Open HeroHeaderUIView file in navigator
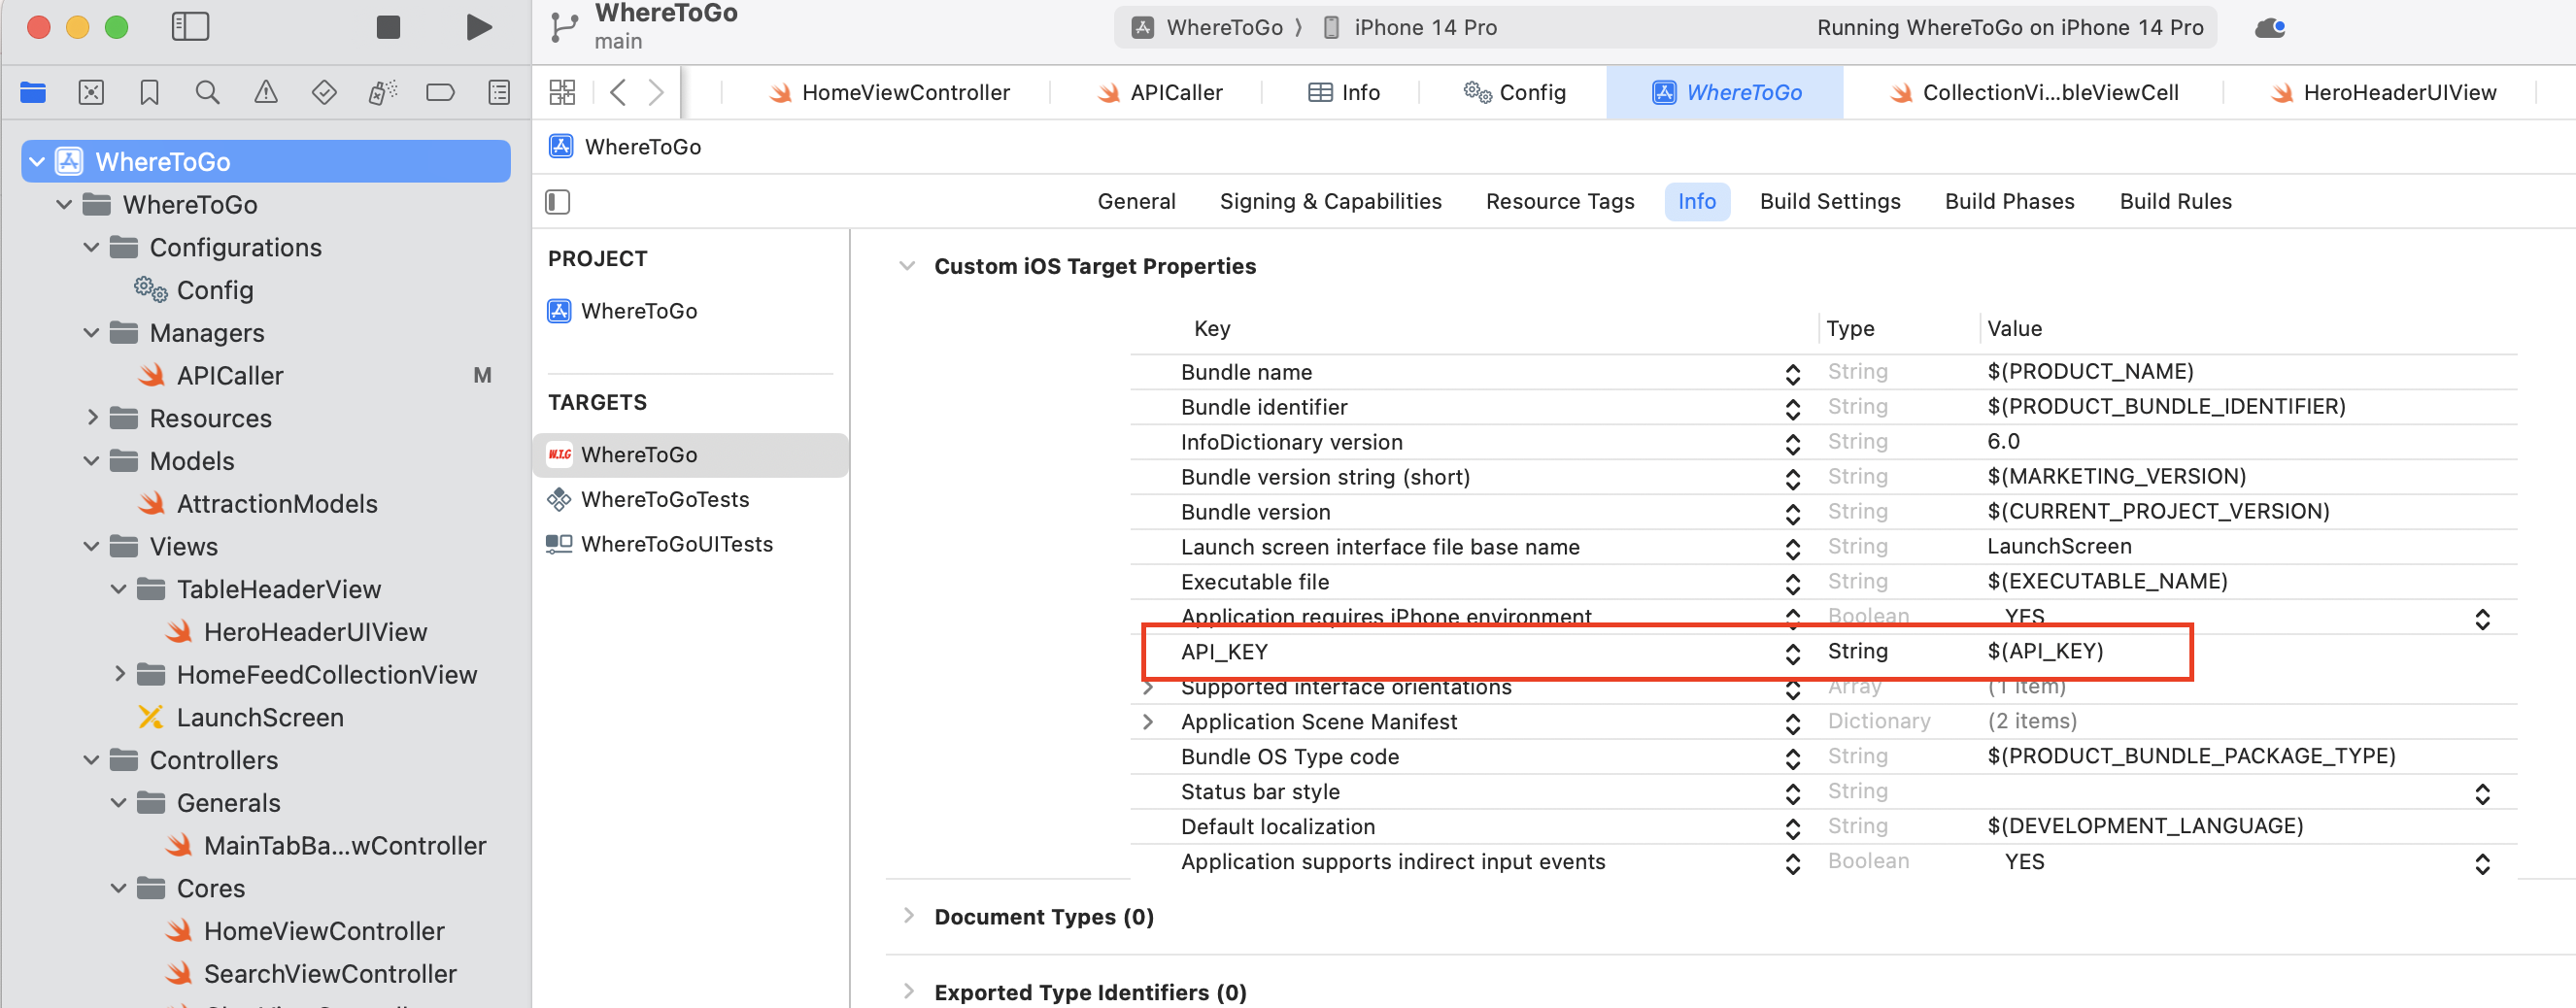Screen dimensions: 2576x1008 [x=296, y=632]
